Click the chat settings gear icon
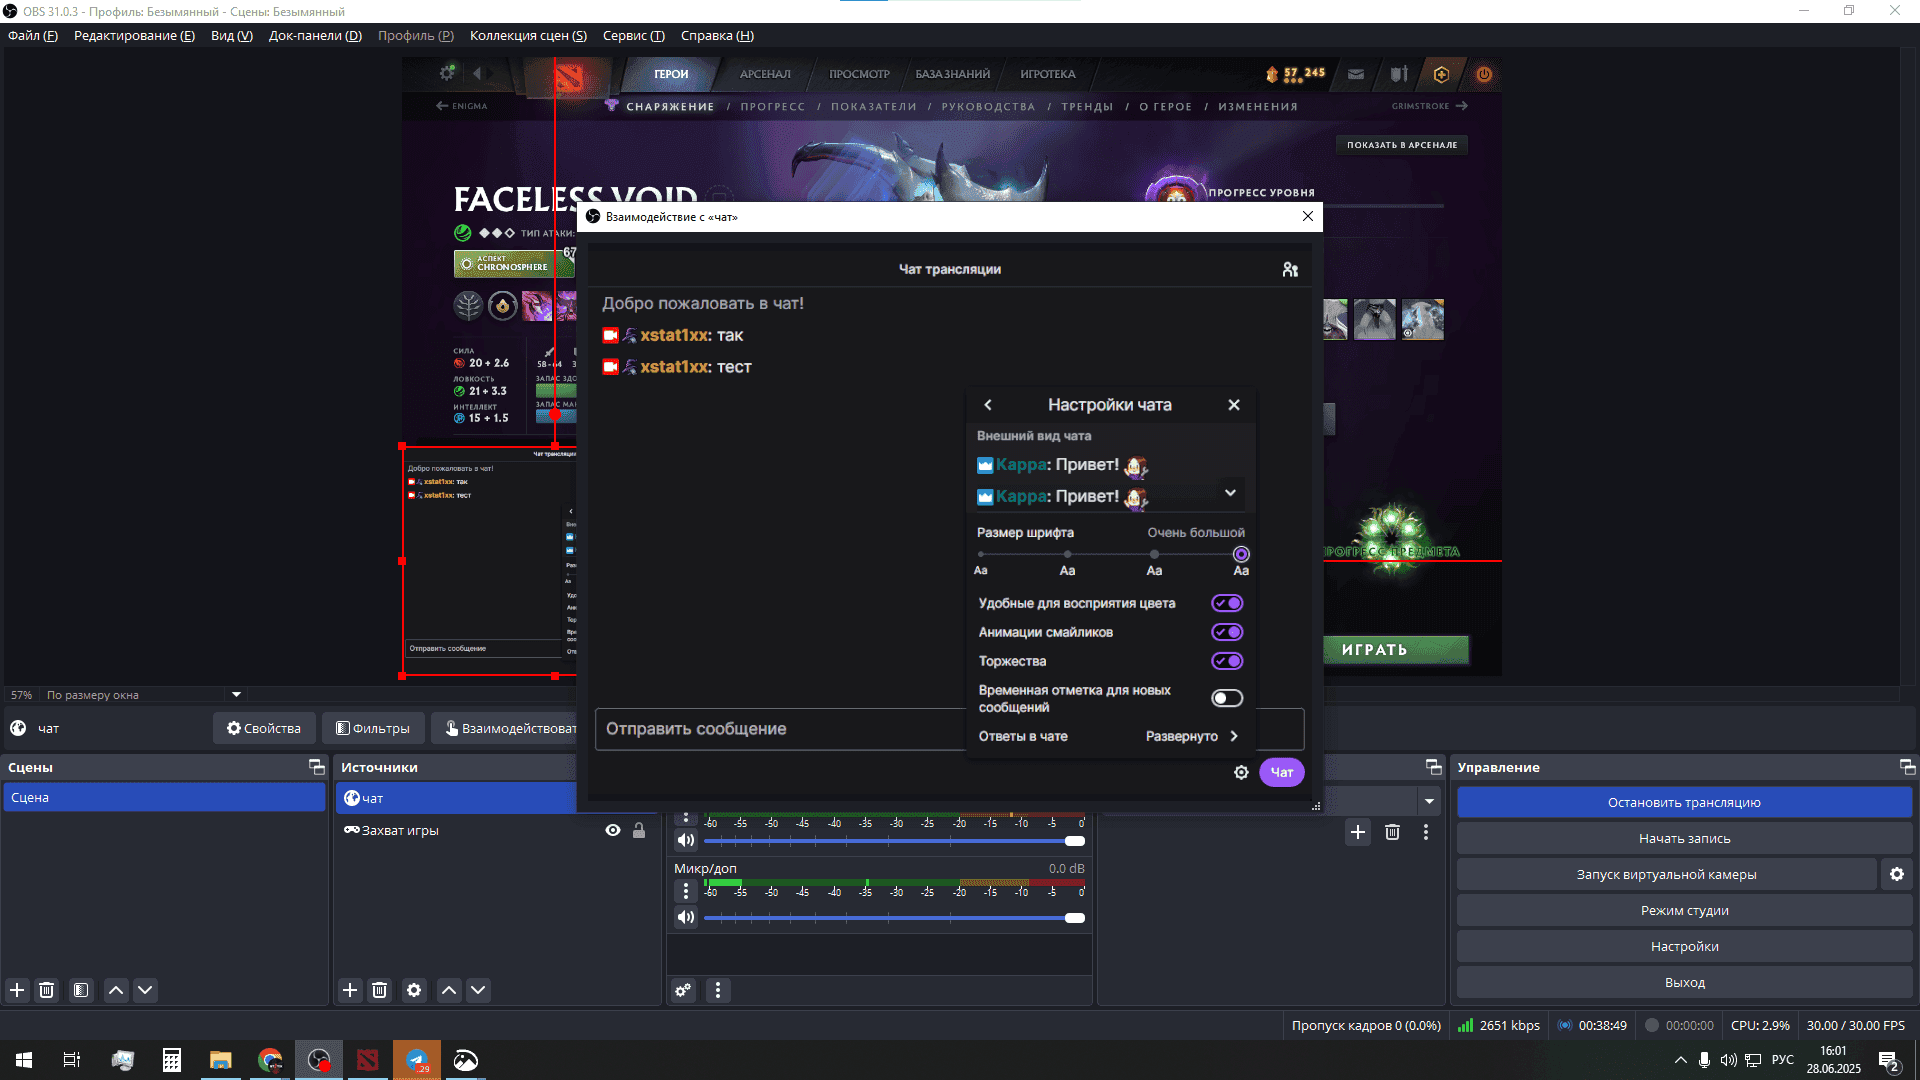The height and width of the screenshot is (1080, 1920). click(x=1241, y=772)
